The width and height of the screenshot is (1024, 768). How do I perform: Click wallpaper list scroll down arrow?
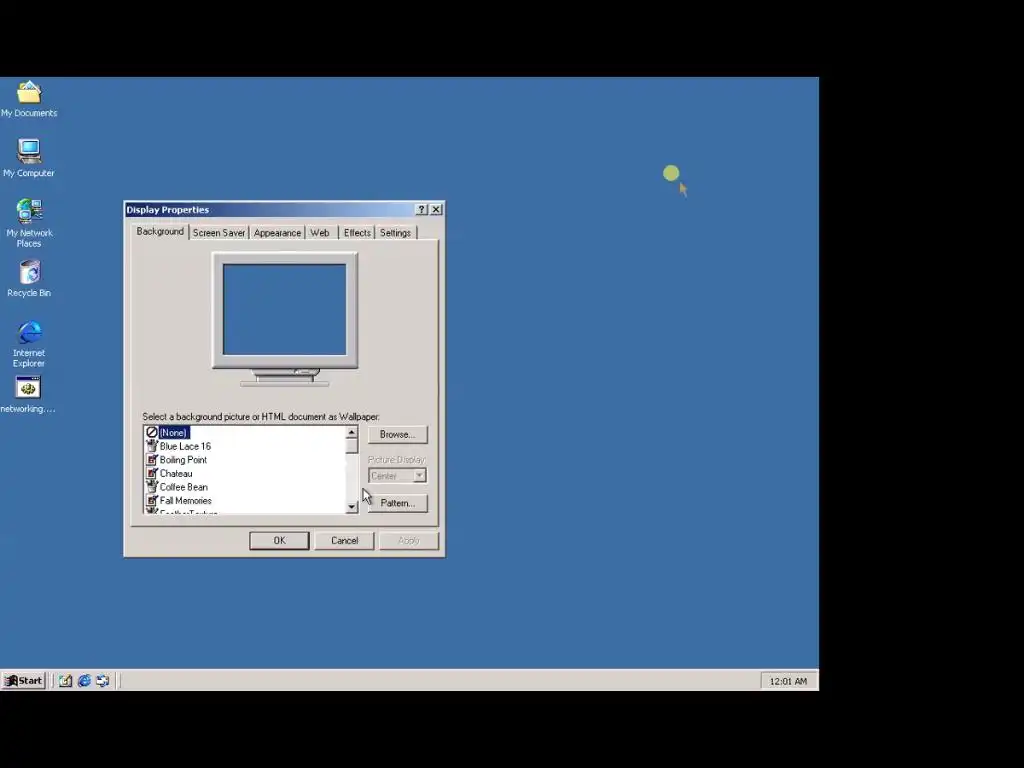click(x=351, y=507)
